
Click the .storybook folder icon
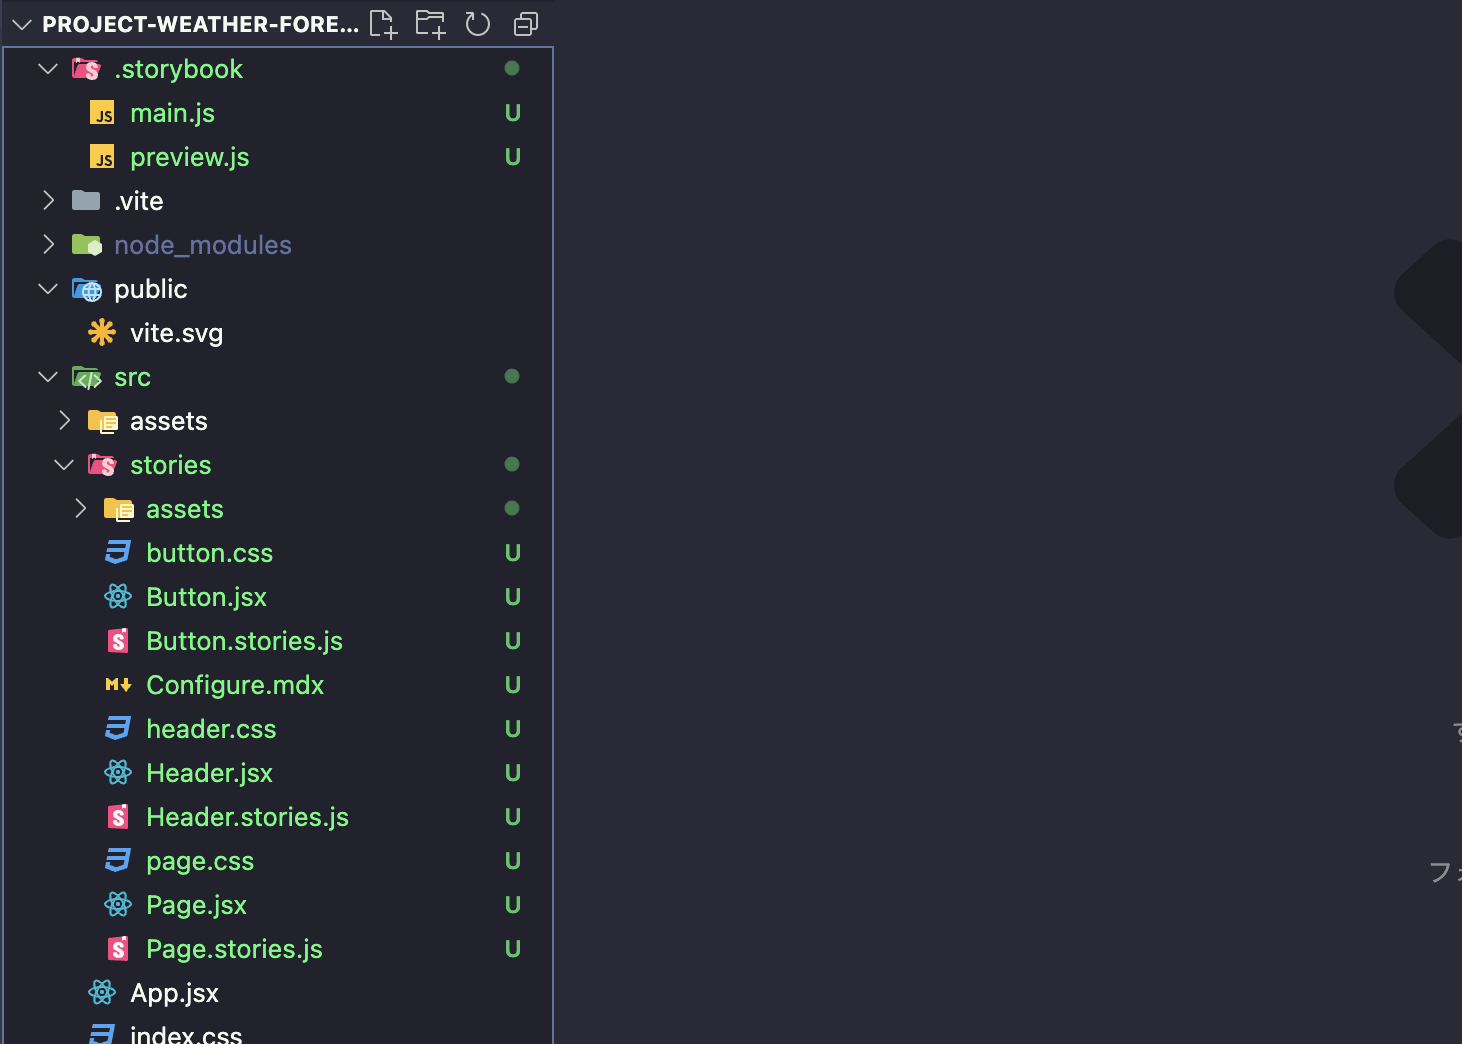86,69
